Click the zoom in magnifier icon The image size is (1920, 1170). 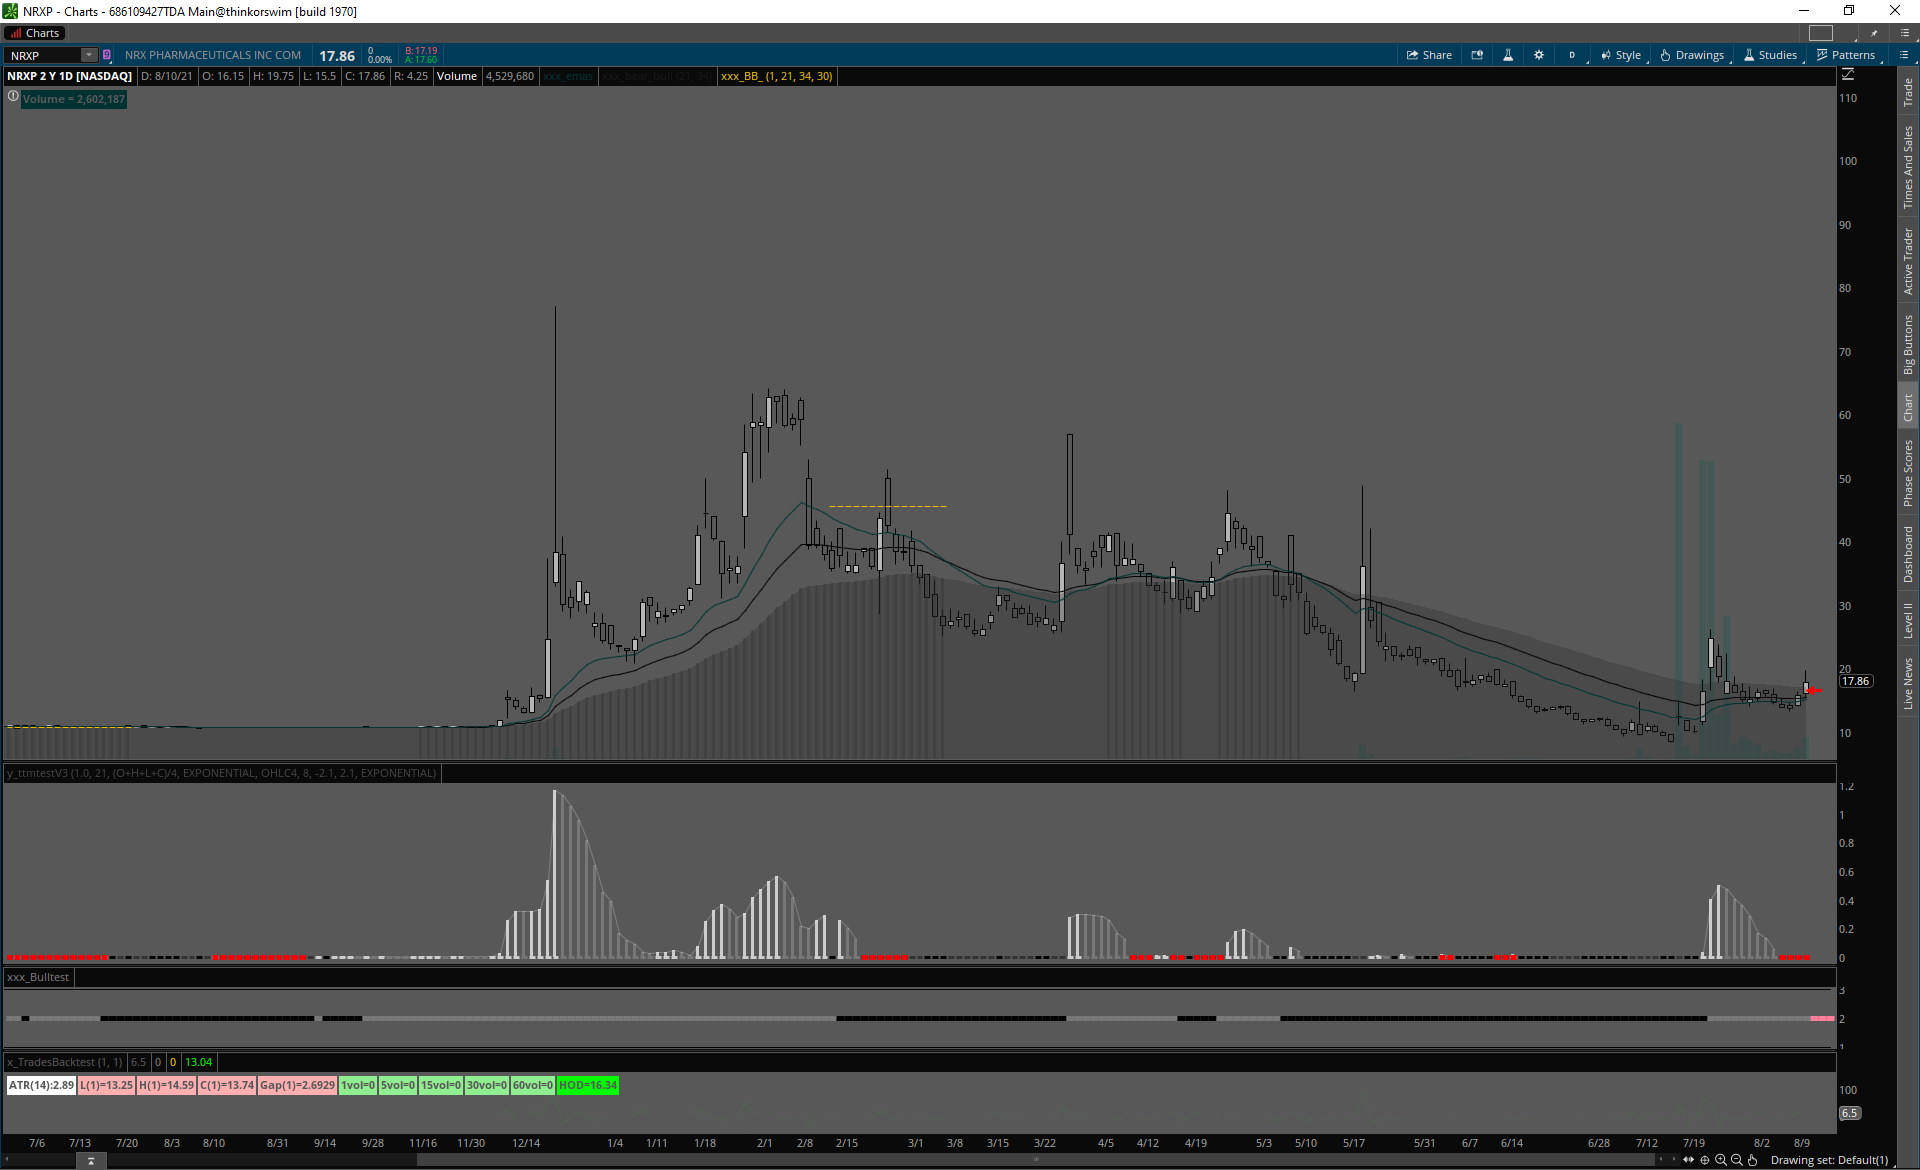[1721, 1160]
